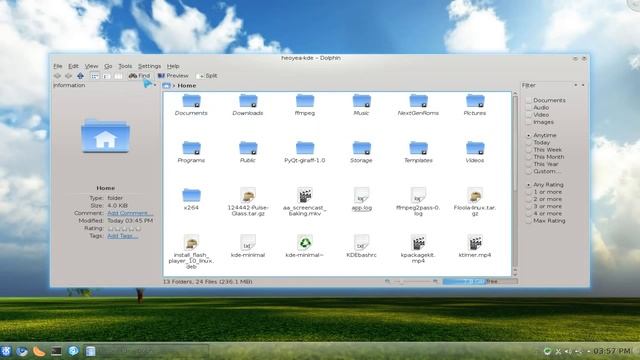Select the Any Rating filter
The height and width of the screenshot is (360, 640).
pyautogui.click(x=529, y=185)
